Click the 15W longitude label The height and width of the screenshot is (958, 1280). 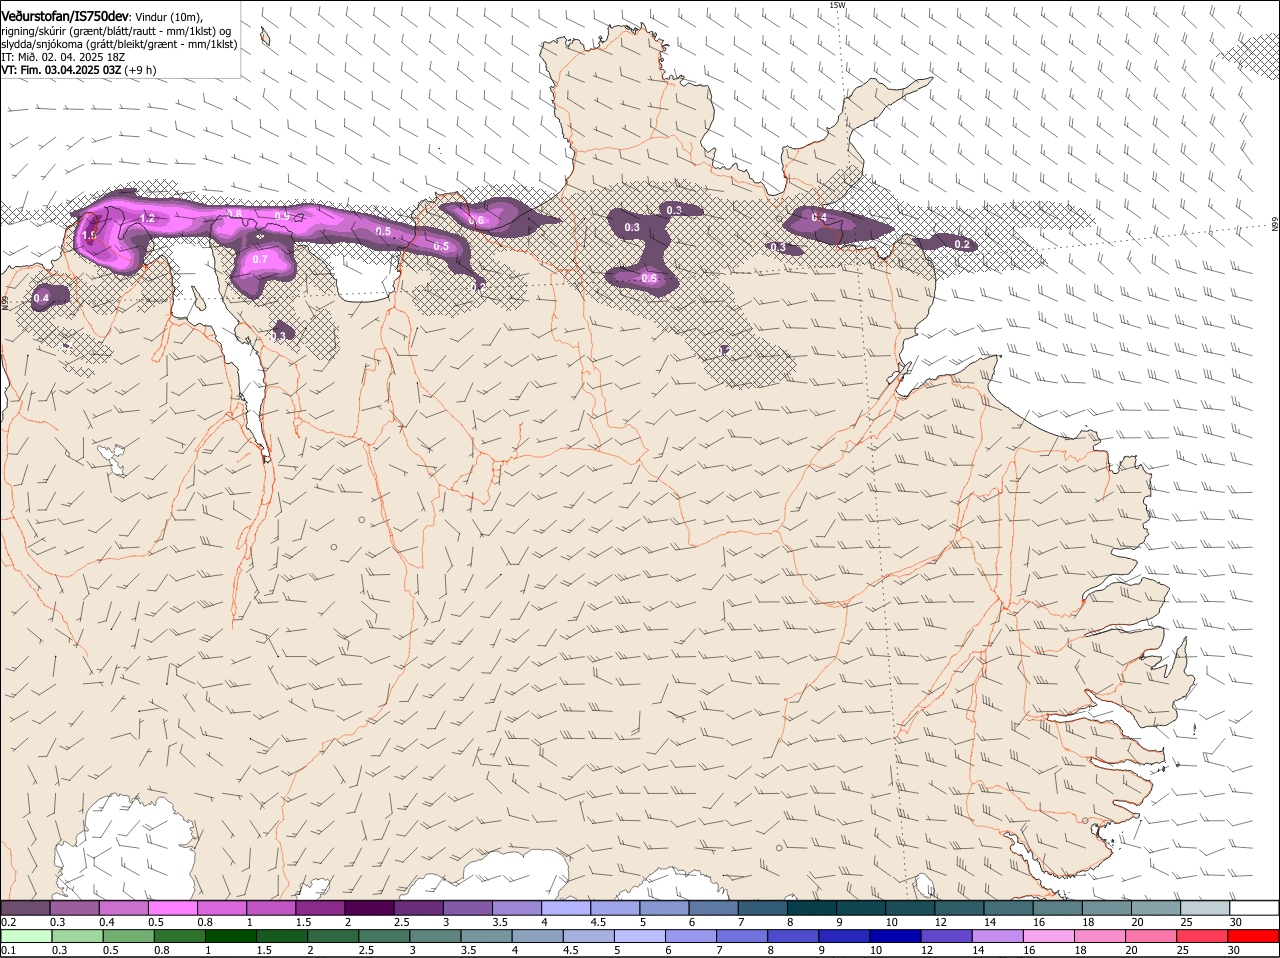[837, 5]
